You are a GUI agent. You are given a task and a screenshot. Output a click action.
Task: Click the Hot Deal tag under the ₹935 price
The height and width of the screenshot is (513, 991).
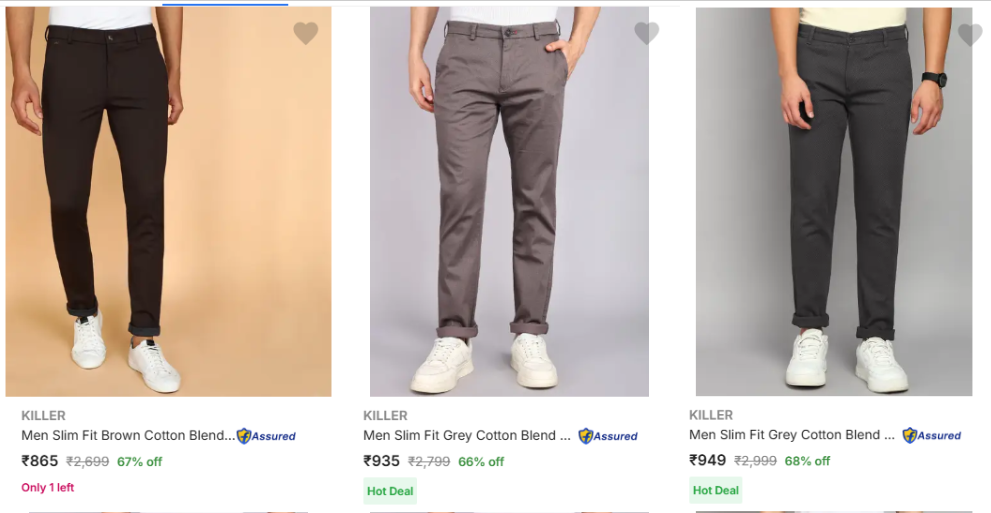point(390,491)
